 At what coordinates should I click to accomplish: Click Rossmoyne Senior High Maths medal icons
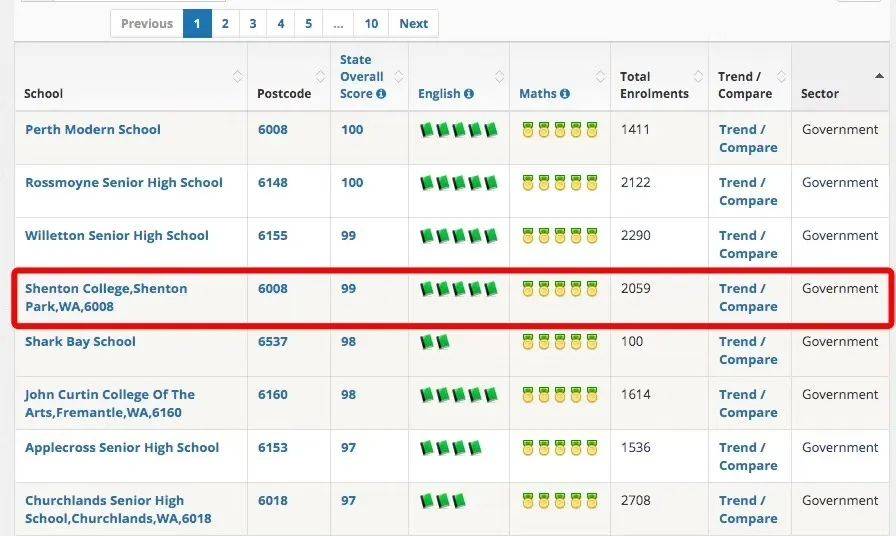point(560,183)
